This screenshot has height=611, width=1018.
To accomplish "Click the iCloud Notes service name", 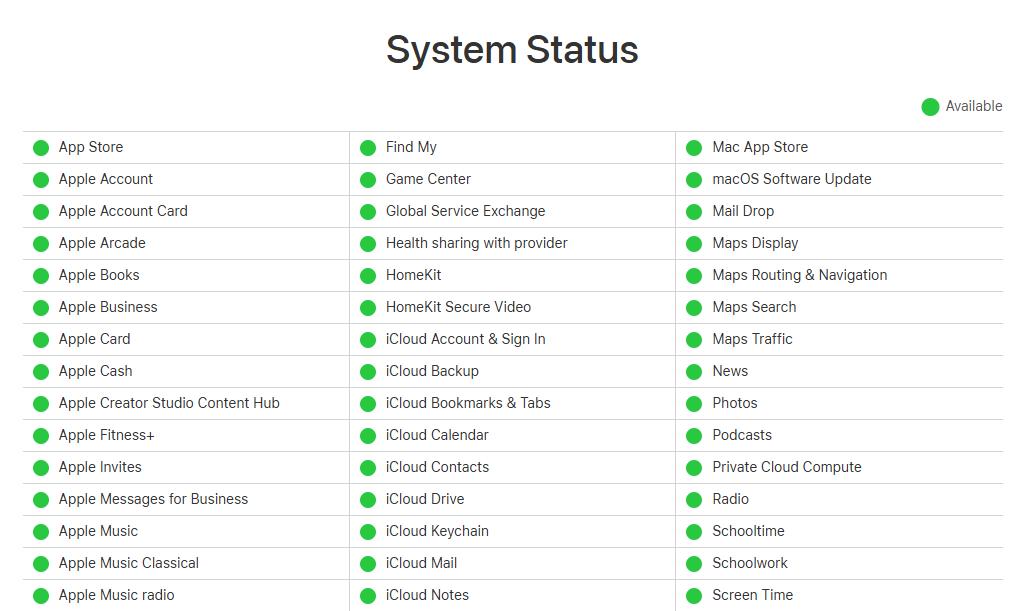I will (427, 595).
